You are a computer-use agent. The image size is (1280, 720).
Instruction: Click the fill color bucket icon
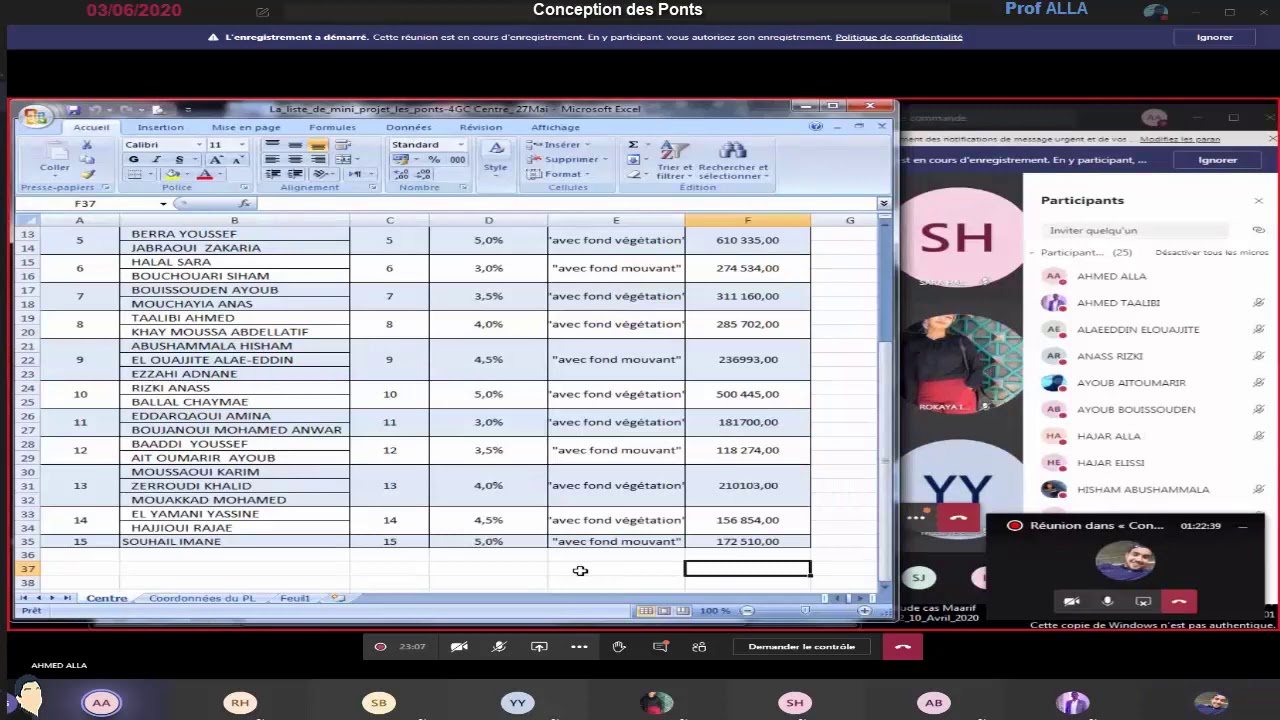172,174
